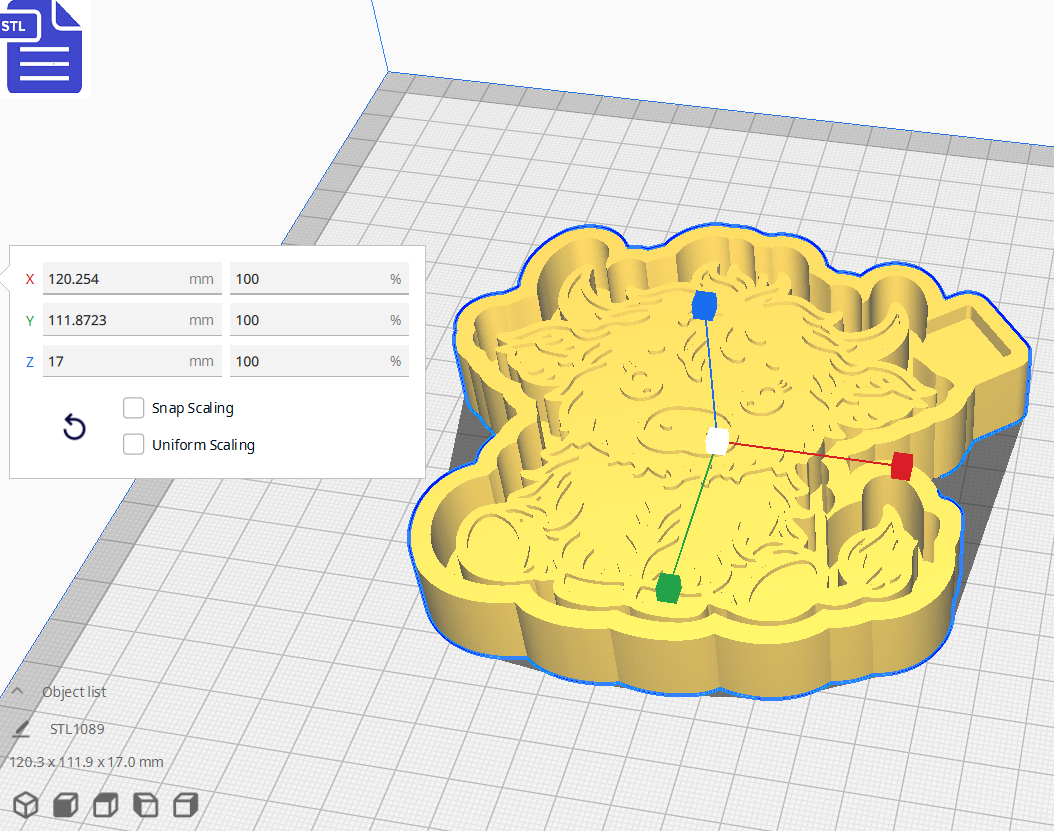Enable Snap Scaling

tap(133, 408)
